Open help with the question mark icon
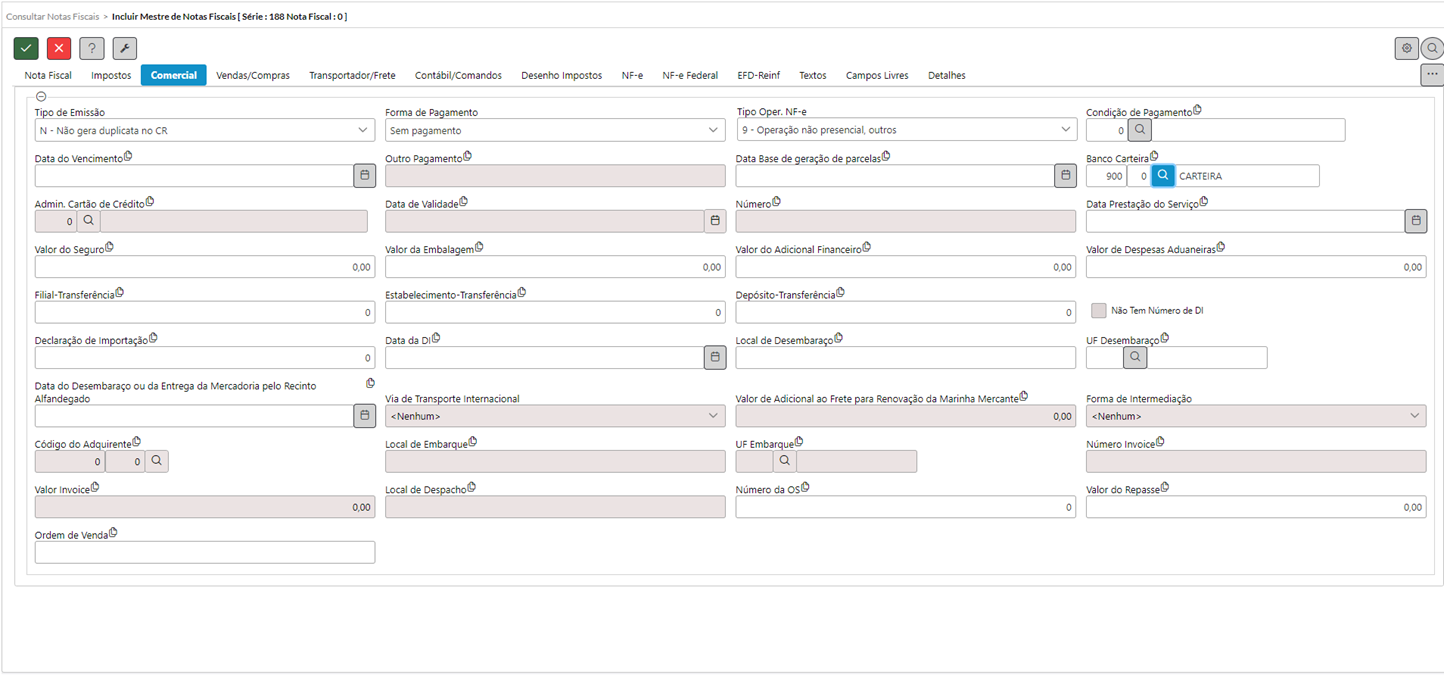Image resolution: width=1444 pixels, height=675 pixels. coord(92,48)
